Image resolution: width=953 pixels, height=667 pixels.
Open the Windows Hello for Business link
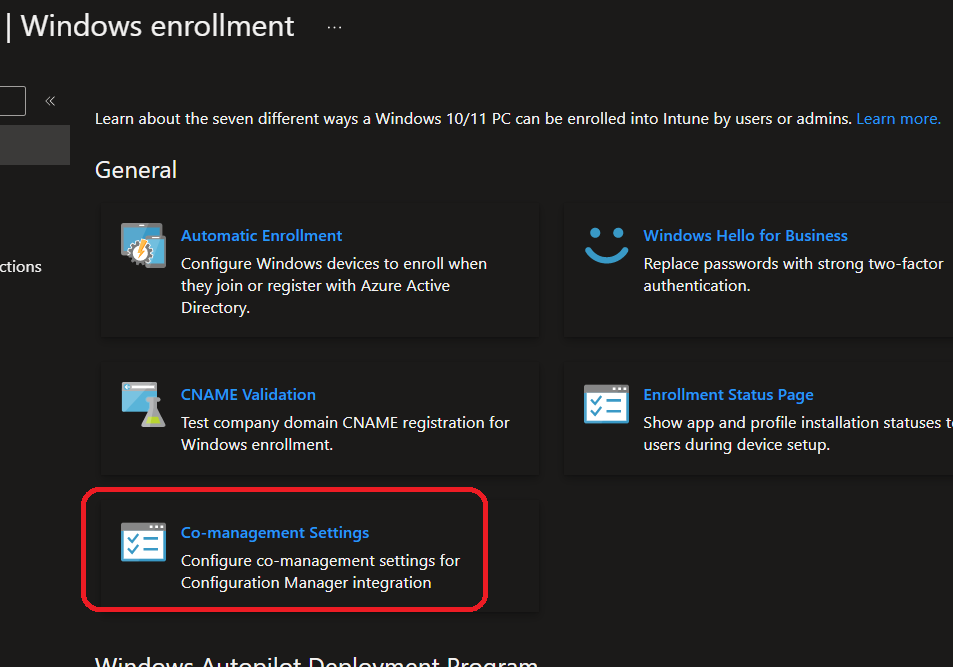point(745,236)
